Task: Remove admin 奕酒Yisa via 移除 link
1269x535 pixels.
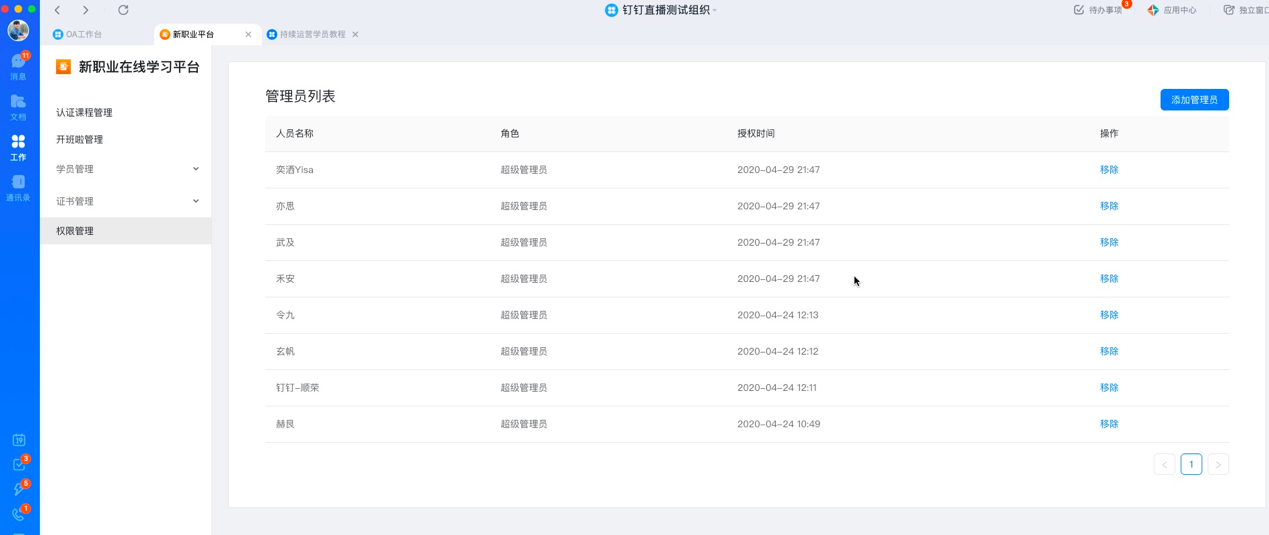Action: point(1108,170)
